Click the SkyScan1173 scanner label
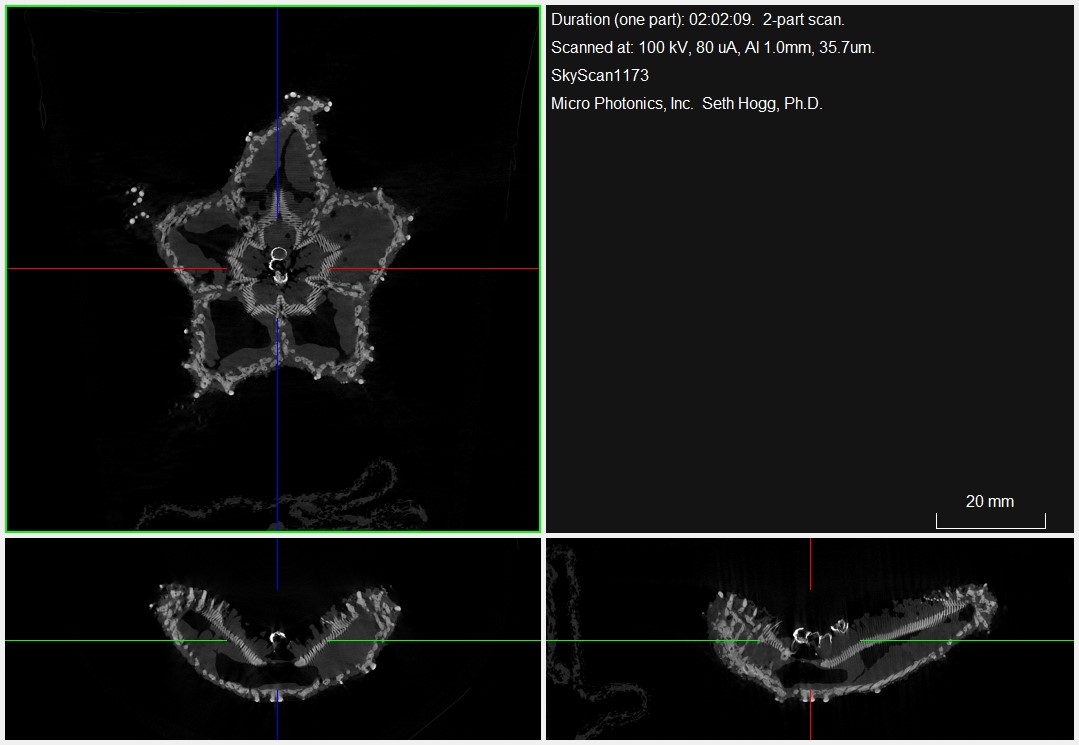This screenshot has width=1079, height=745. (600, 76)
